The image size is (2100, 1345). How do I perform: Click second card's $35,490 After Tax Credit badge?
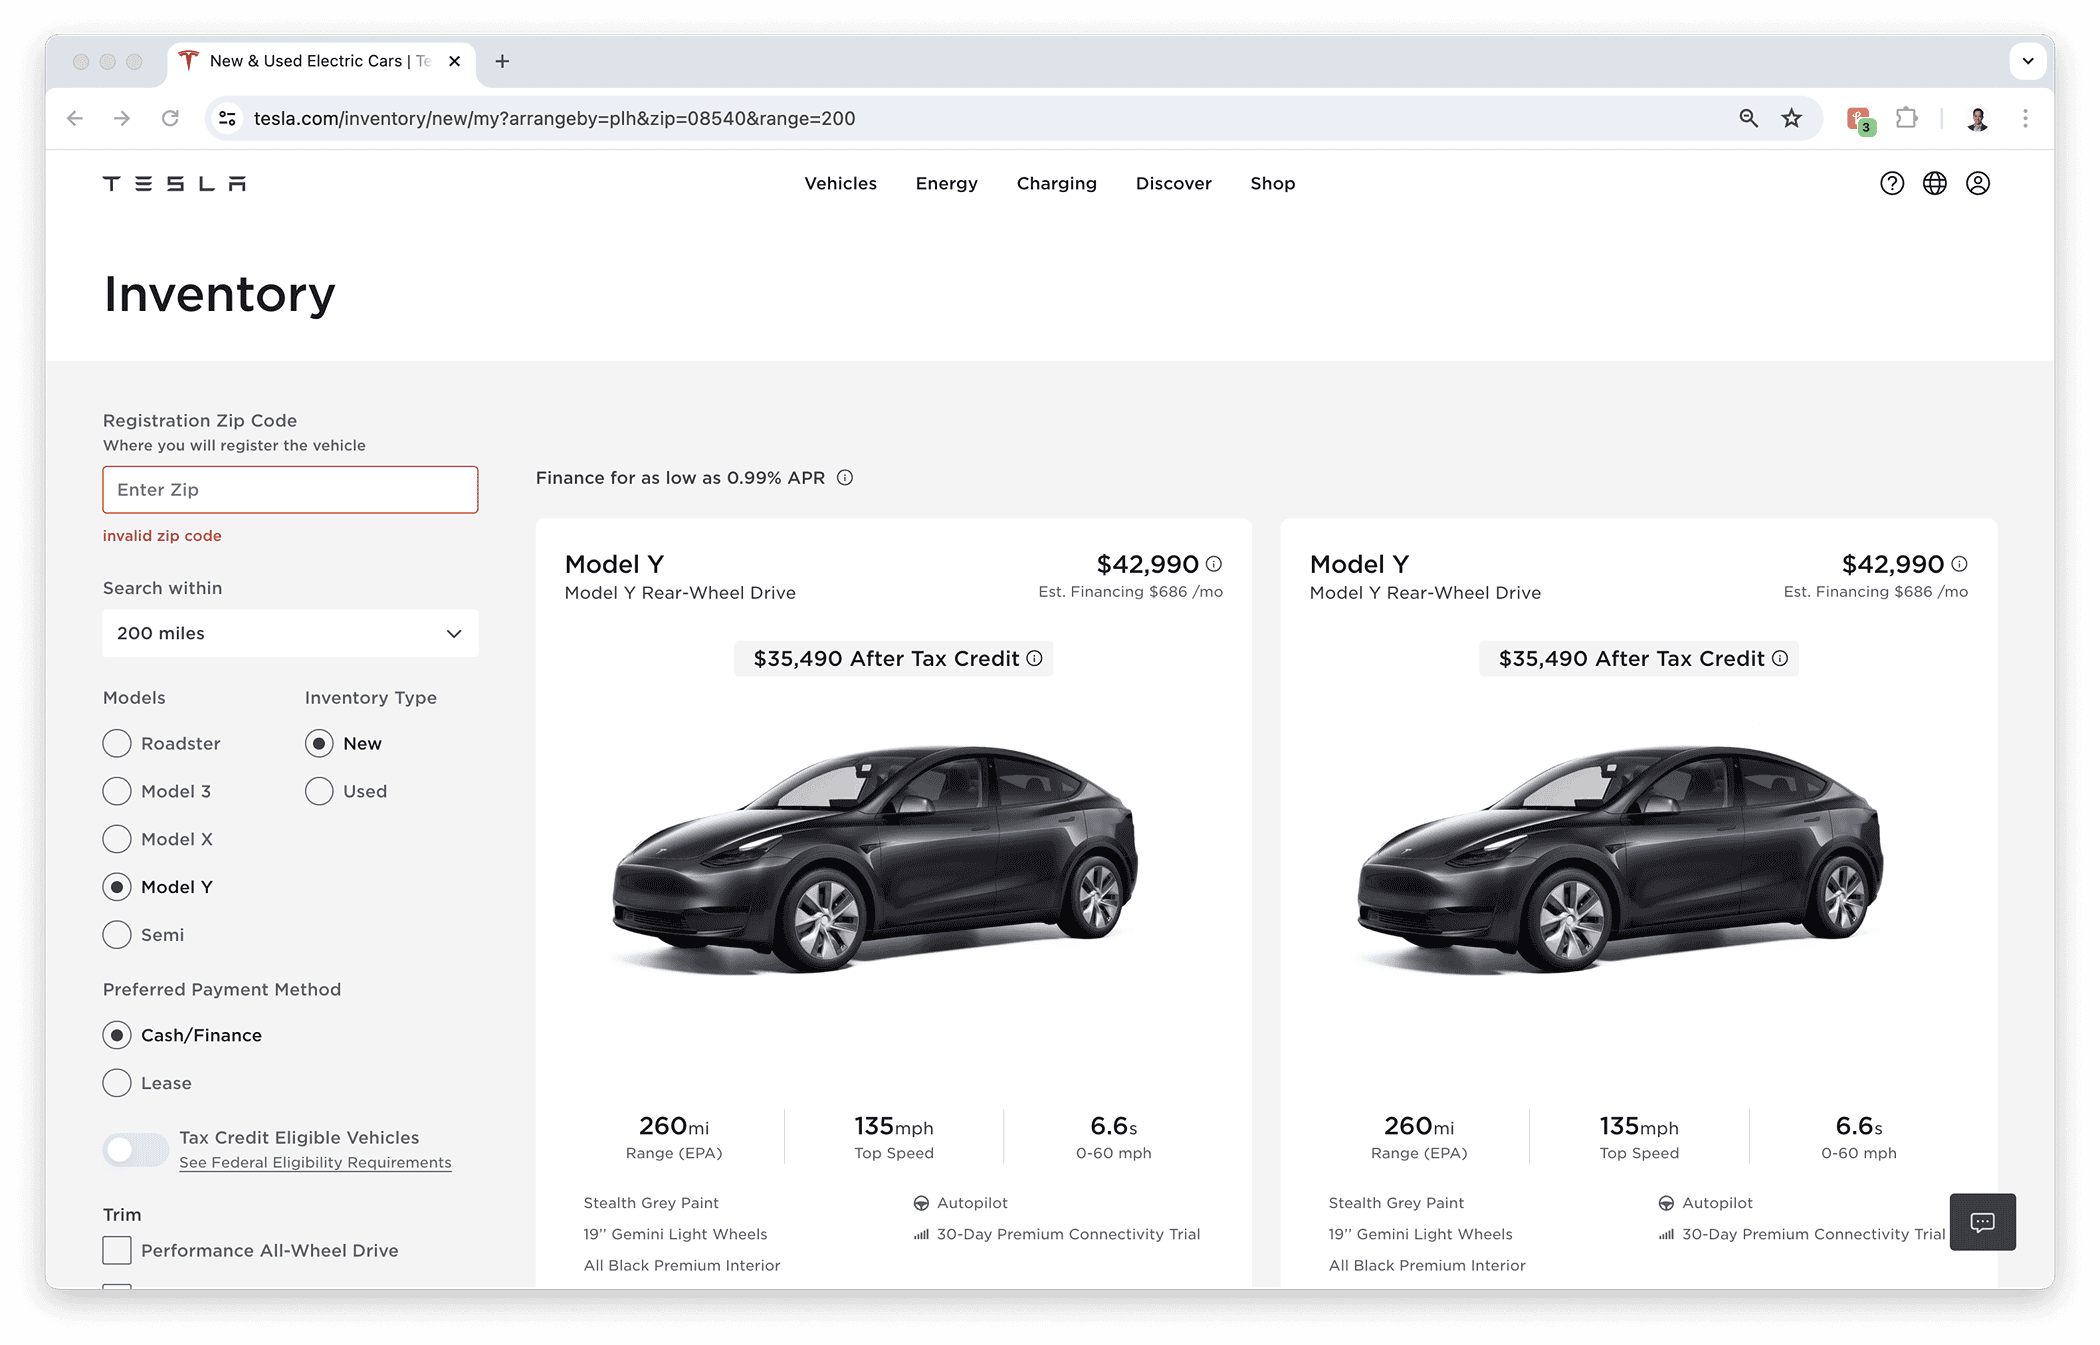(x=1638, y=658)
